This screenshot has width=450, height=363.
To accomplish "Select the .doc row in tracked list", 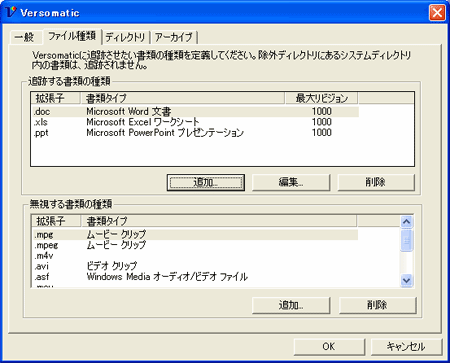I will click(x=196, y=111).
